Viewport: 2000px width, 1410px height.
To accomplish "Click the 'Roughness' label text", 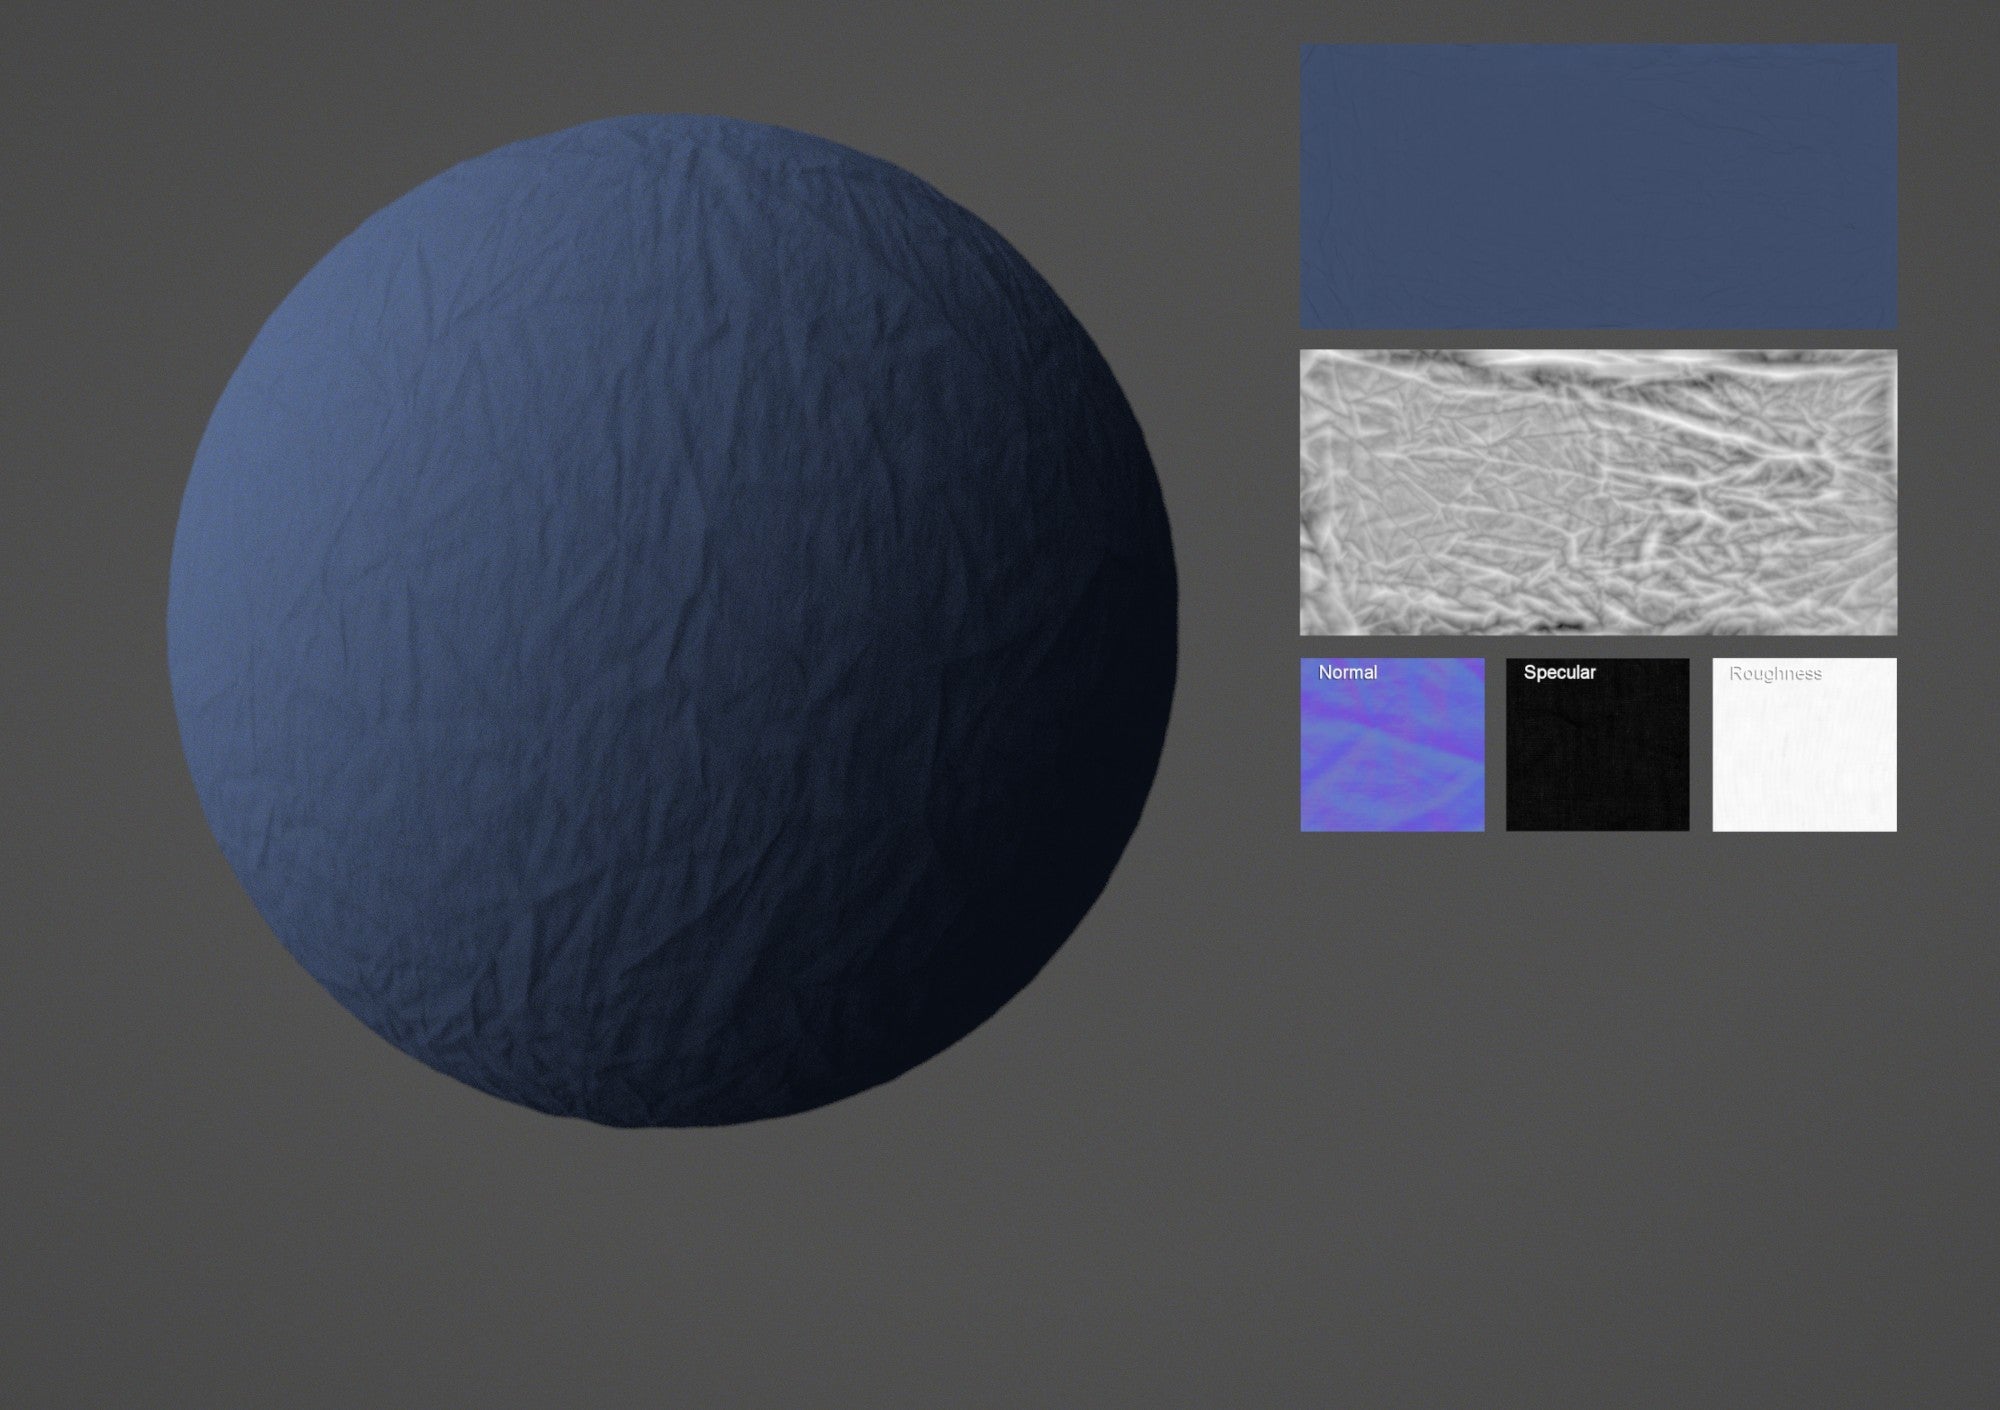I will 1775,673.
